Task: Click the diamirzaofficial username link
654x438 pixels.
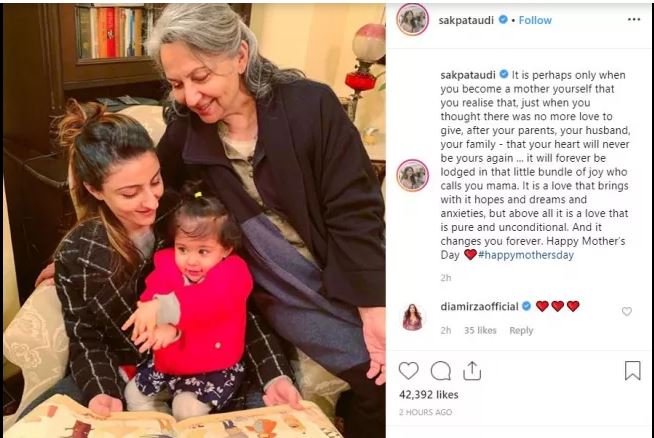Action: [x=479, y=307]
